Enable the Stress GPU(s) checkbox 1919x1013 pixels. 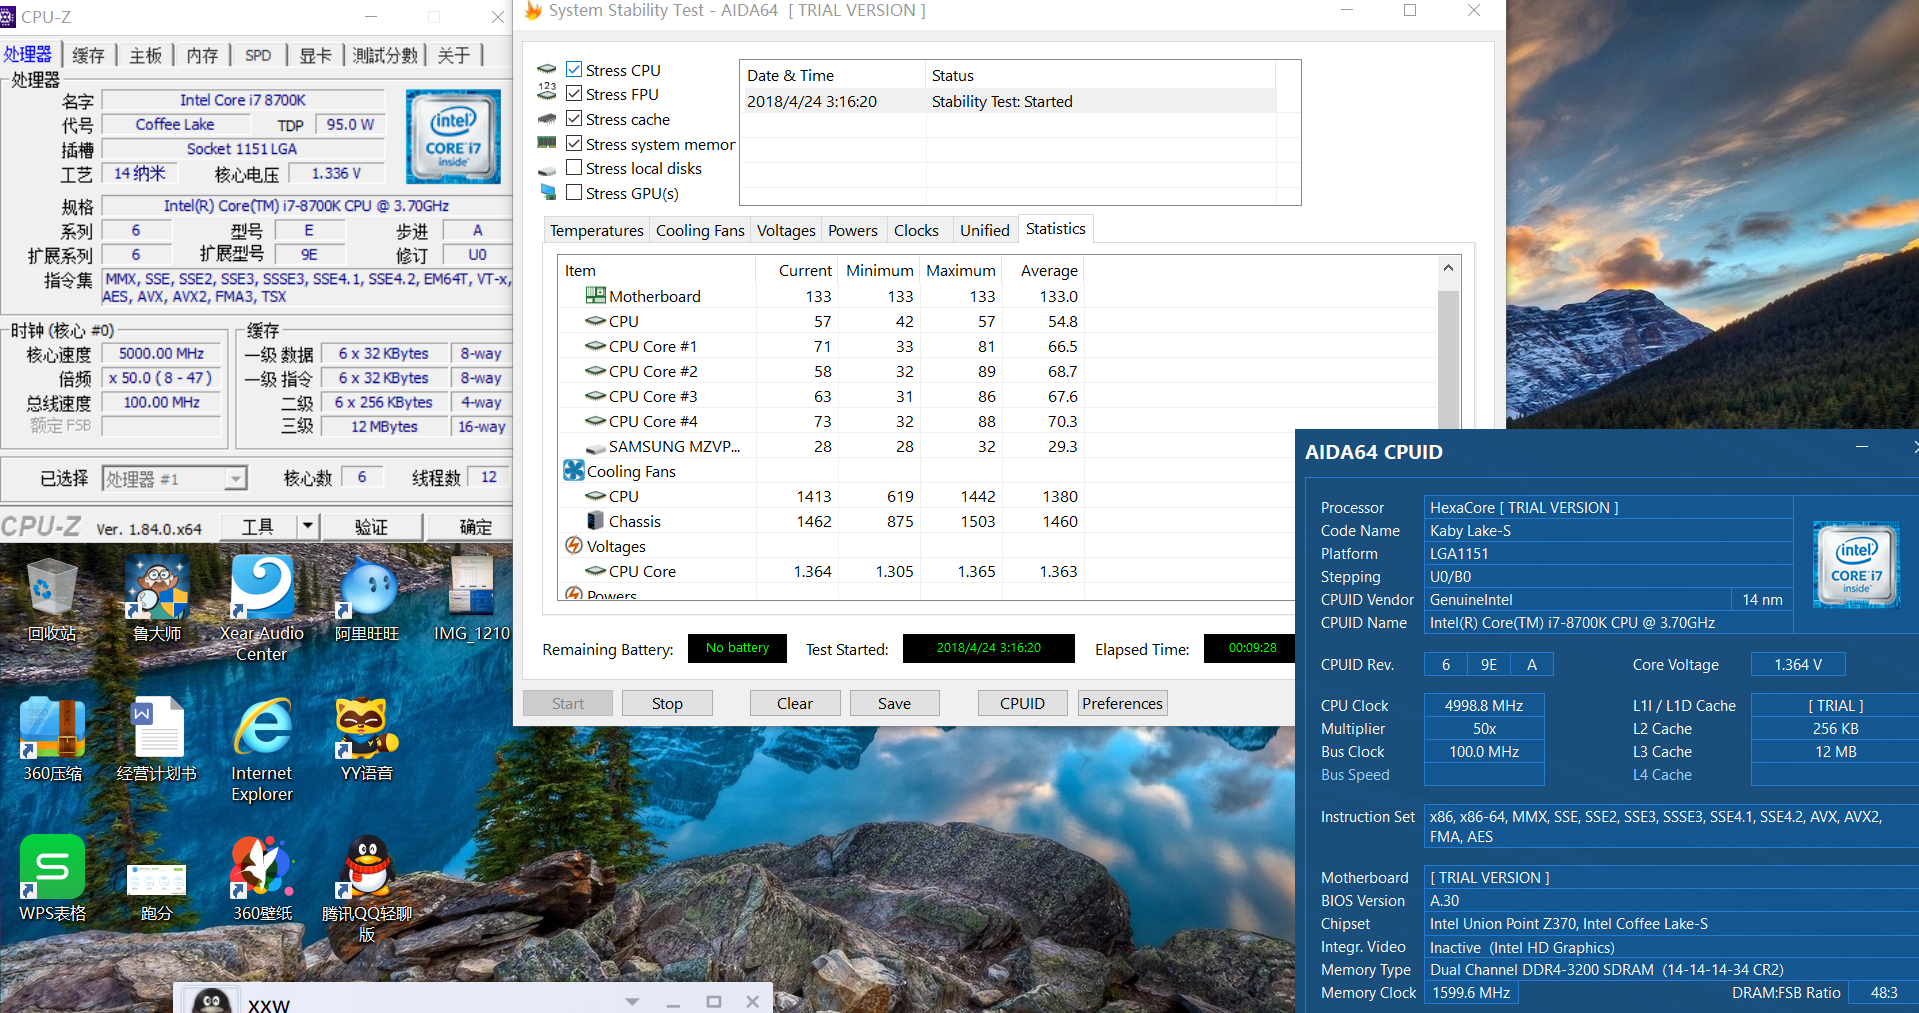click(x=574, y=193)
